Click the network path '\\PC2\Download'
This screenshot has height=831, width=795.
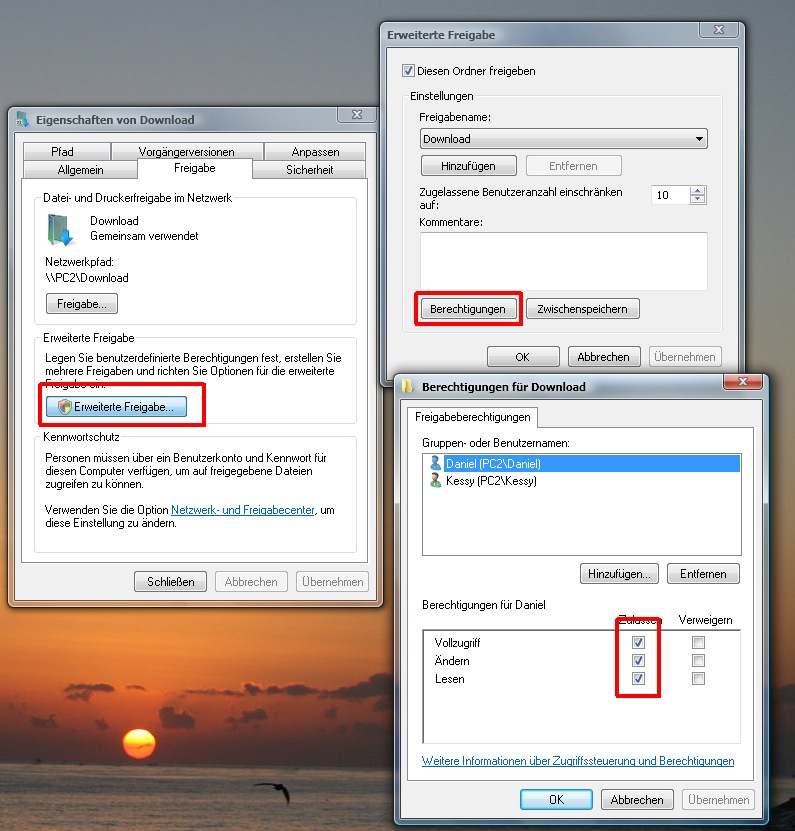(87, 278)
